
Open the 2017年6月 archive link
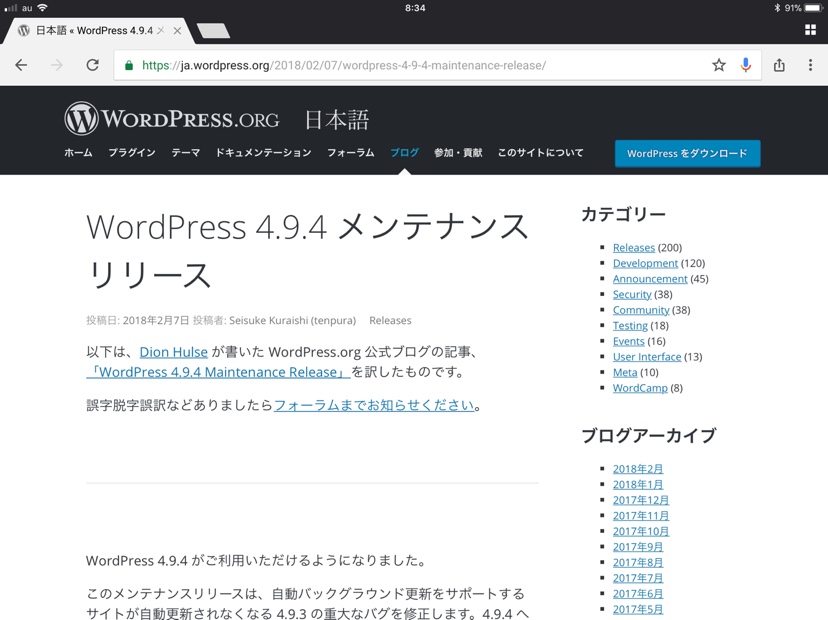pyautogui.click(x=638, y=594)
